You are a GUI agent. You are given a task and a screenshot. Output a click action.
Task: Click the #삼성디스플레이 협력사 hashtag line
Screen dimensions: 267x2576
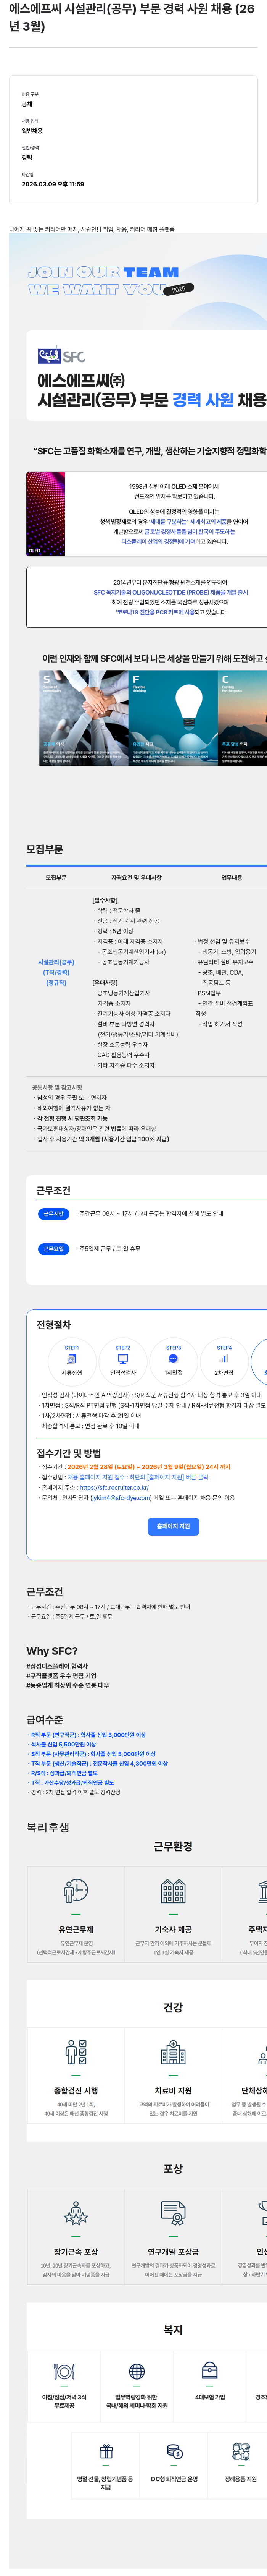(57, 1666)
